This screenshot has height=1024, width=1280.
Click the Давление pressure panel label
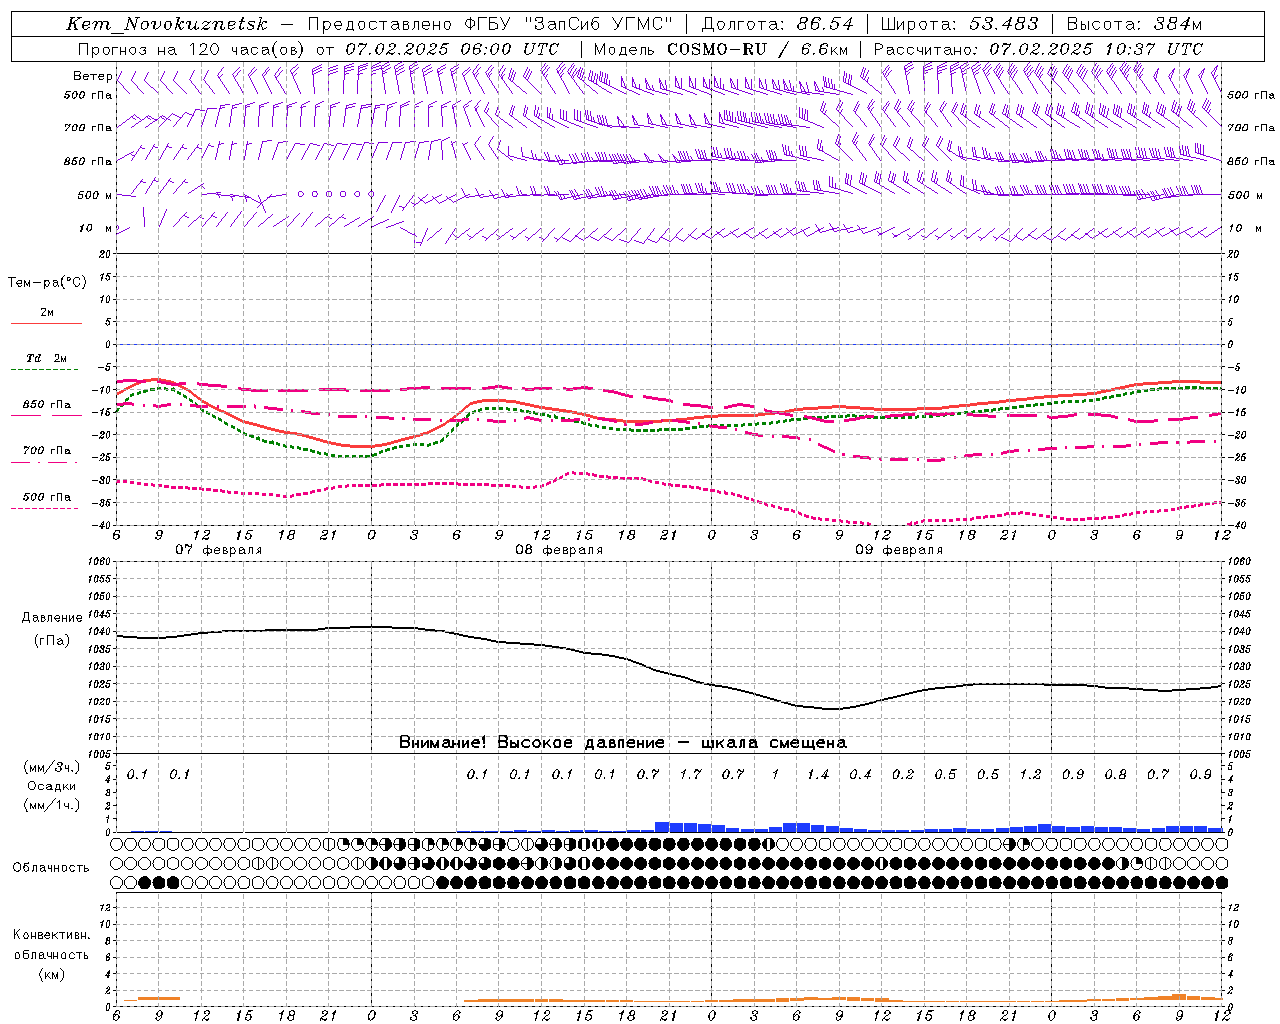pyautogui.click(x=52, y=618)
